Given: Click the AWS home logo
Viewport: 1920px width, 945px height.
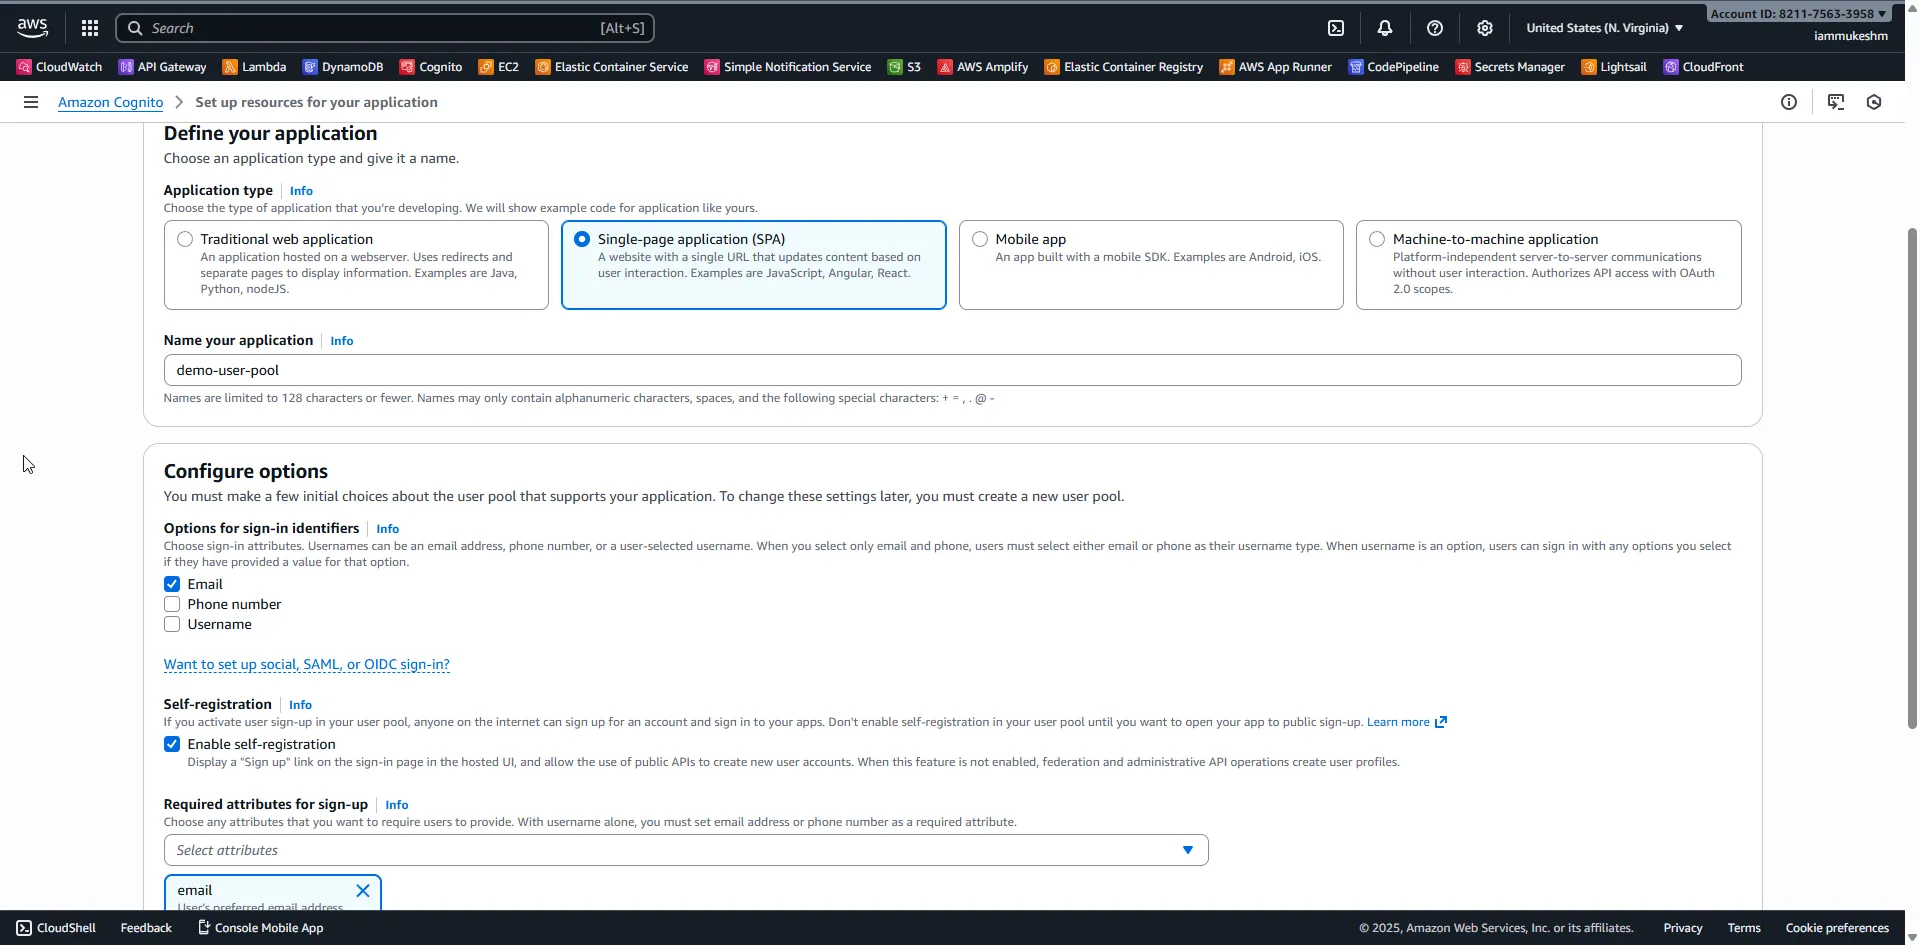Looking at the screenshot, I should click(31, 27).
